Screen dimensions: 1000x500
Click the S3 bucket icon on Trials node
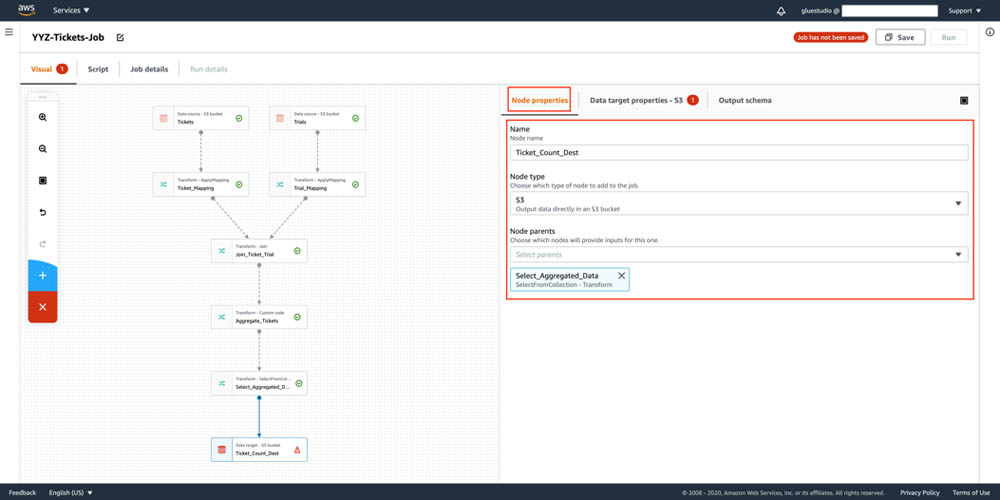pyautogui.click(x=280, y=118)
